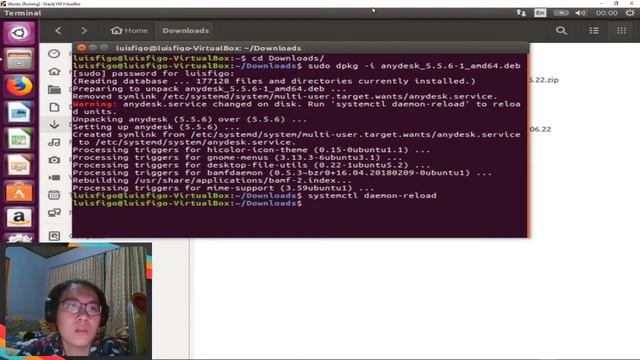Open Trash in Files sidebar
Viewport: 640px width, 360px height.
click(54, 195)
